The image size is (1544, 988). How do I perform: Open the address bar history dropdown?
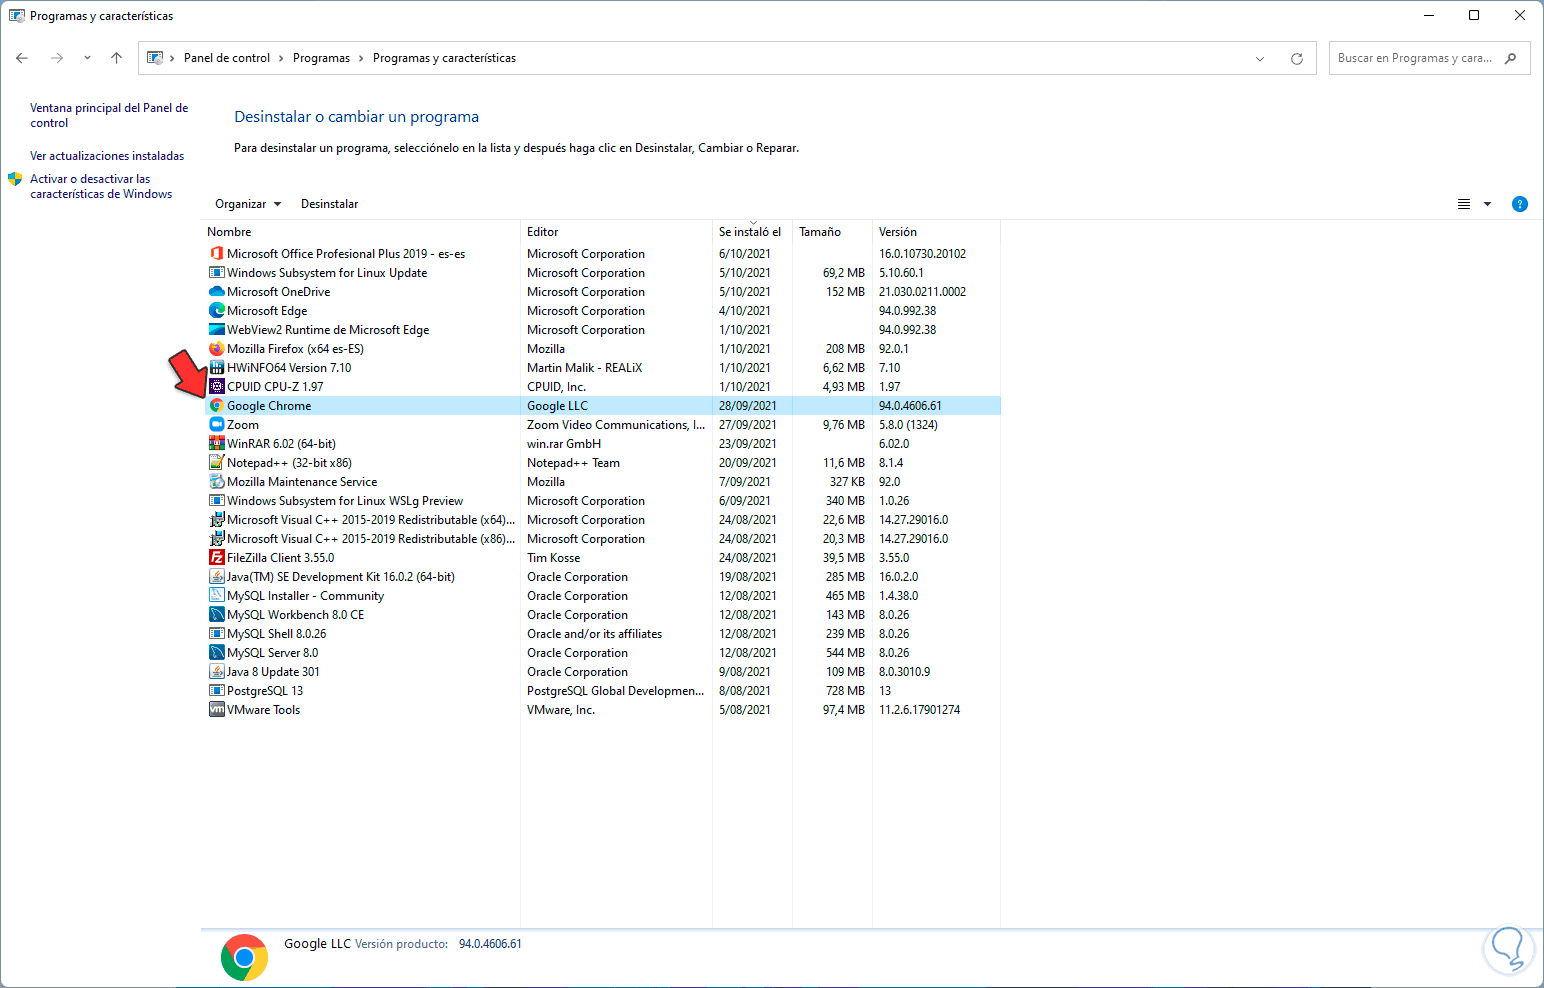tap(1260, 58)
